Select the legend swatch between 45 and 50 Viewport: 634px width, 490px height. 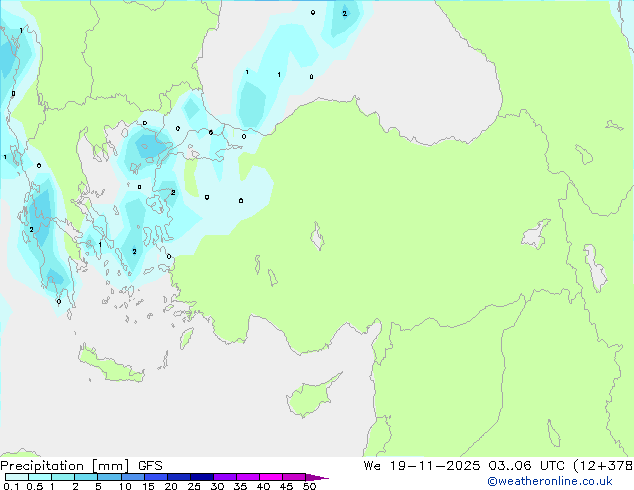[x=294, y=477]
